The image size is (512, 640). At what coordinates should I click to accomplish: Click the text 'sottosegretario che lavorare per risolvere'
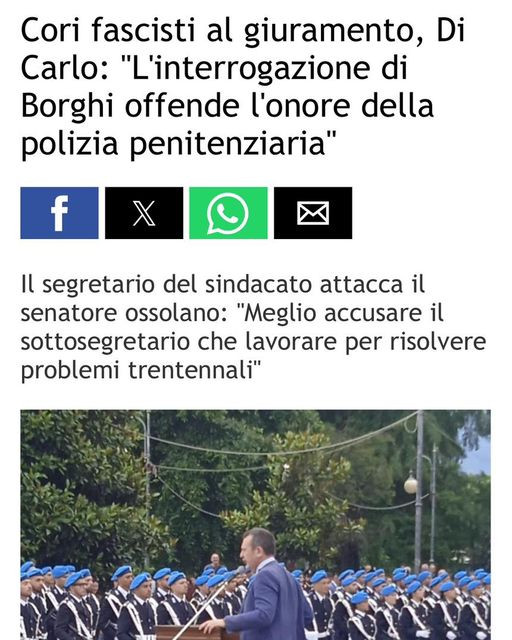pos(253,342)
